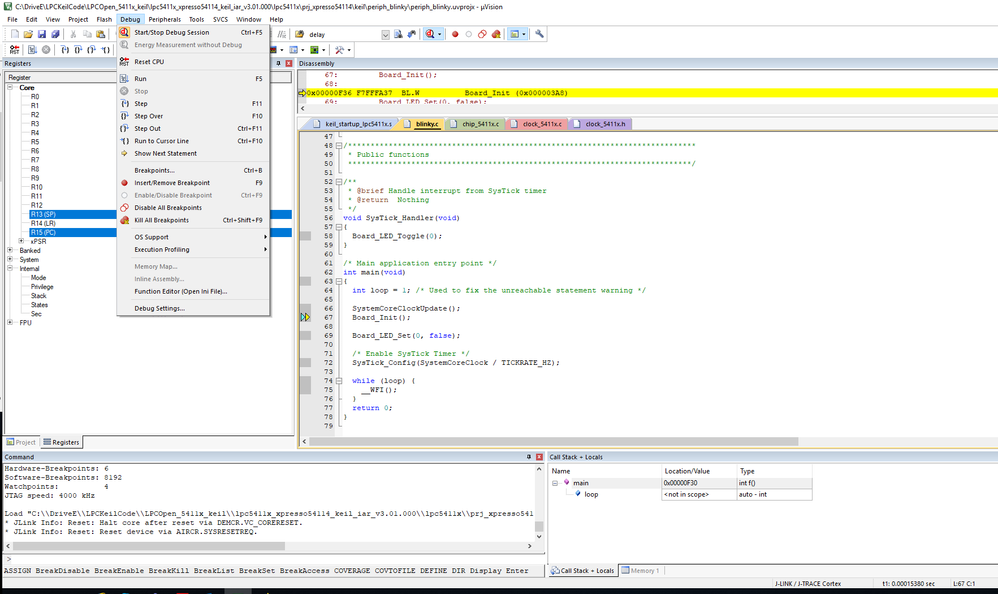Open the Peripherals menu
Image resolution: width=998 pixels, height=594 pixels.
pos(165,19)
